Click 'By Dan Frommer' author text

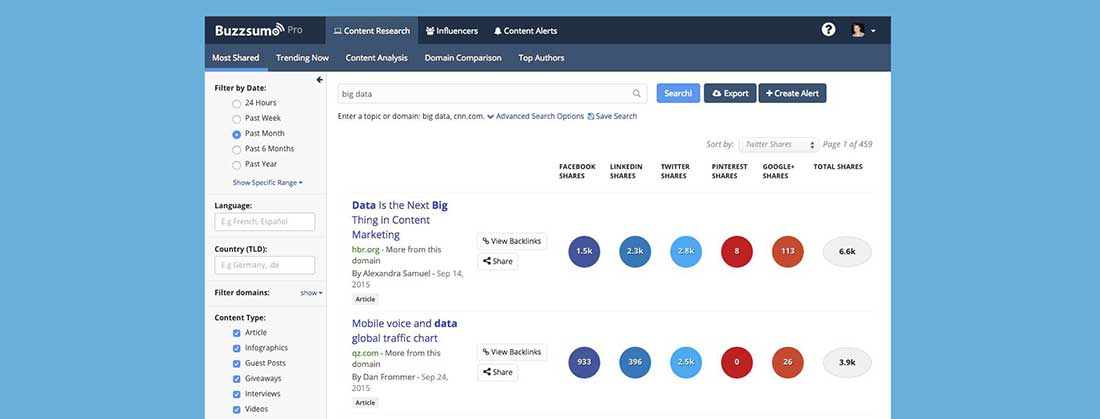tap(384, 377)
